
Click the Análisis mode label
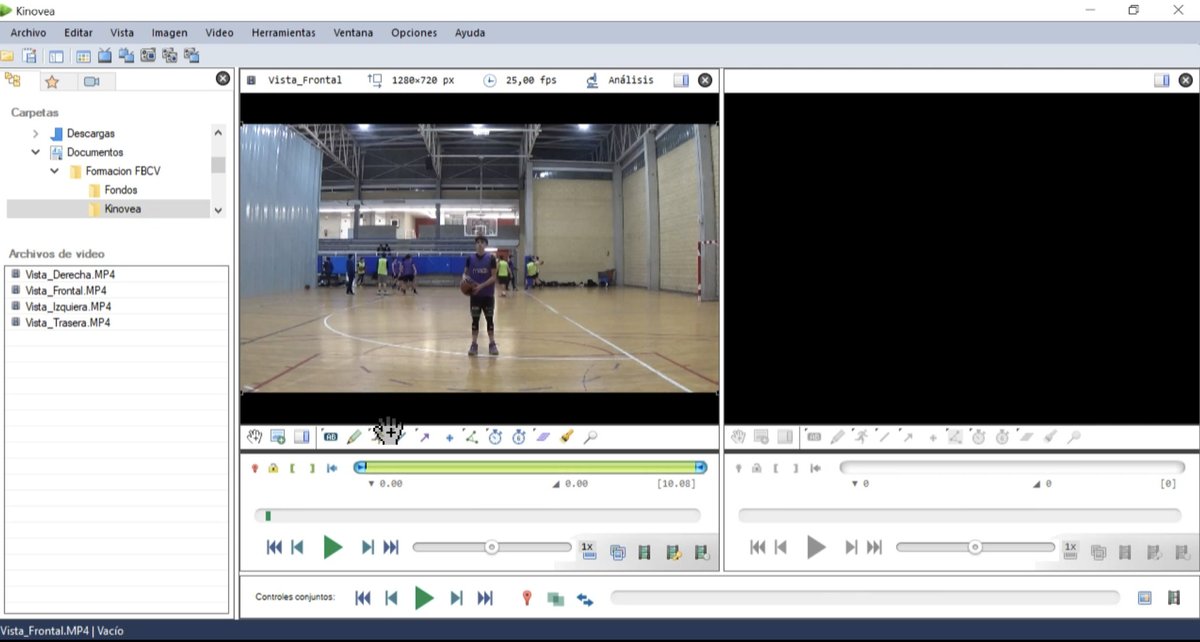631,80
